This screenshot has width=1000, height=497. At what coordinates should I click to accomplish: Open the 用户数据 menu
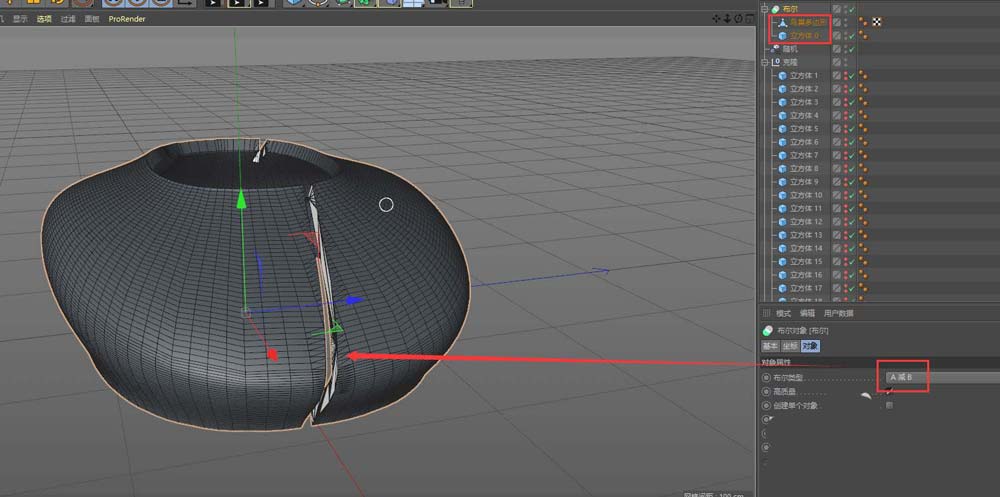point(839,313)
